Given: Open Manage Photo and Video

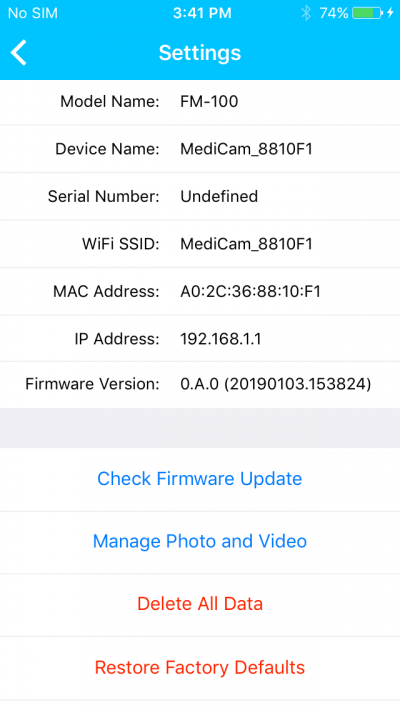Looking at the screenshot, I should coord(200,542).
